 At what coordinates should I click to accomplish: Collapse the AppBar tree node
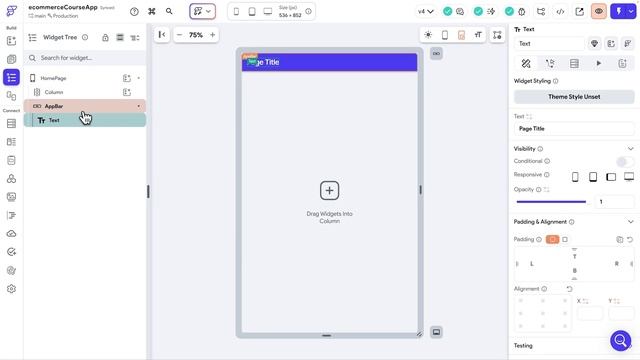click(x=139, y=106)
